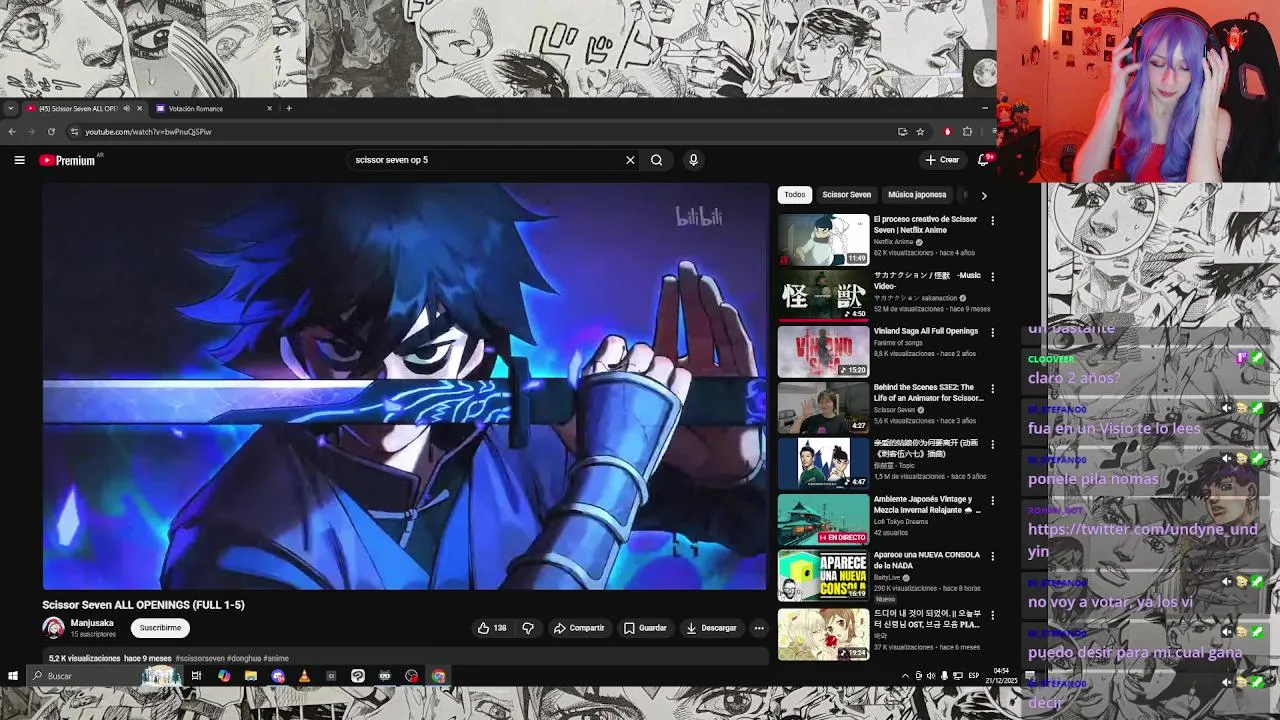
Task: Open the volume control in system tray
Action: [x=931, y=676]
